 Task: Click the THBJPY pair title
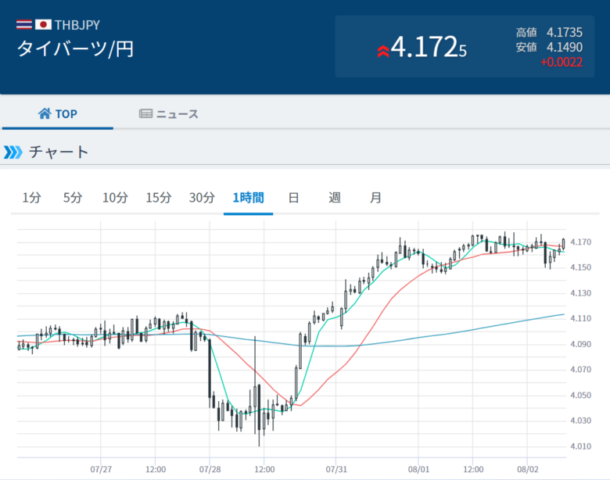77,25
